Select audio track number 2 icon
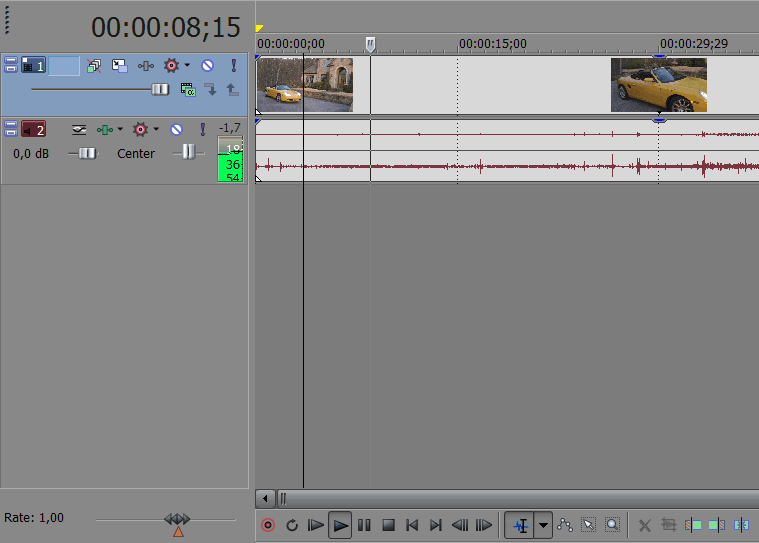Viewport: 759px width, 543px height. pos(33,129)
